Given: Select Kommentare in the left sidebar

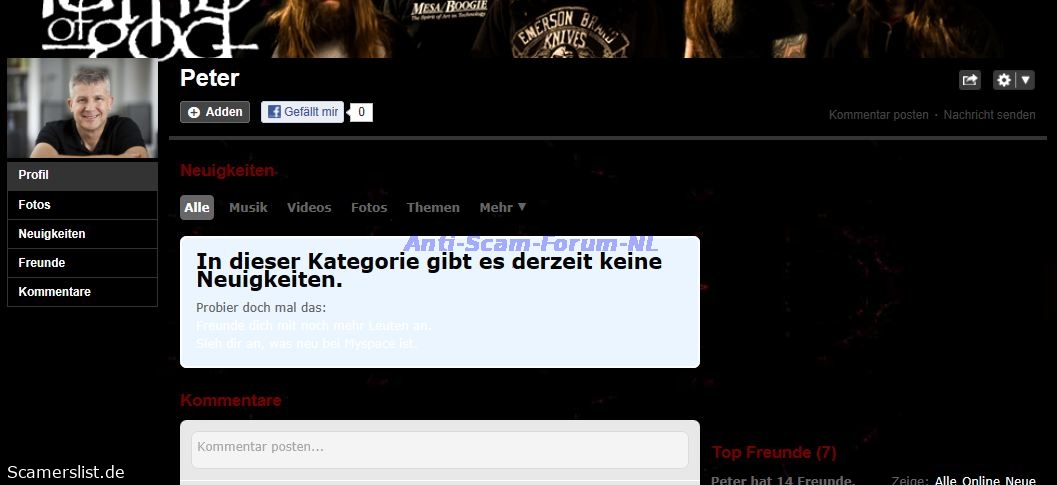Looking at the screenshot, I should coord(82,292).
